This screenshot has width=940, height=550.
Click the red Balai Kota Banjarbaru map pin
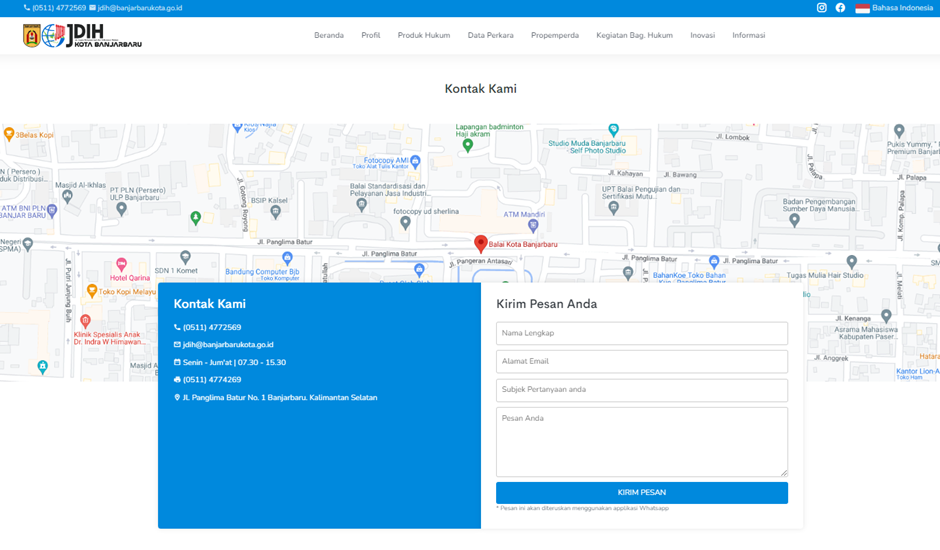(480, 243)
